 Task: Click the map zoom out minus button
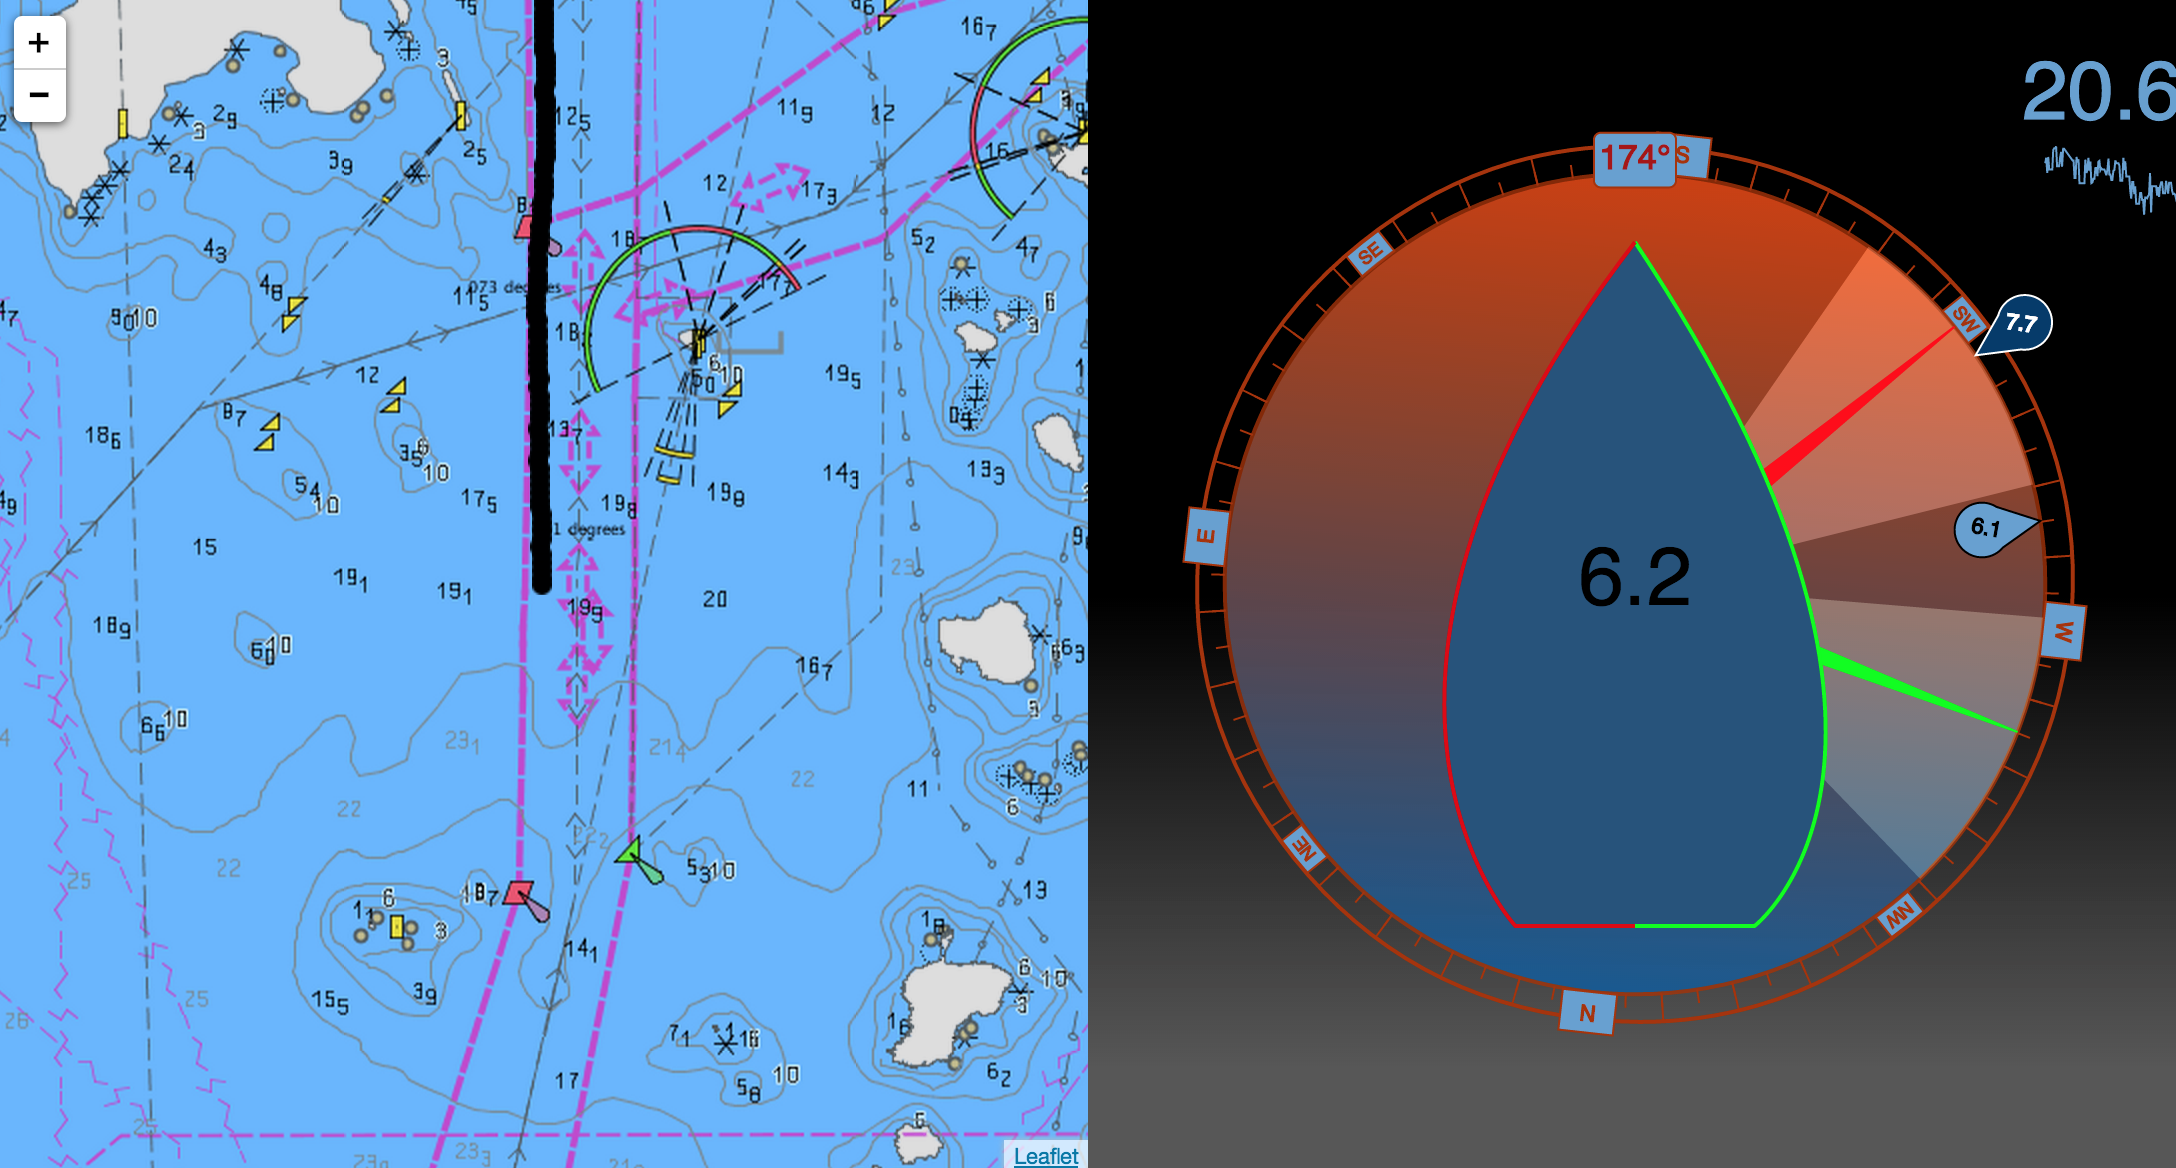click(x=39, y=95)
